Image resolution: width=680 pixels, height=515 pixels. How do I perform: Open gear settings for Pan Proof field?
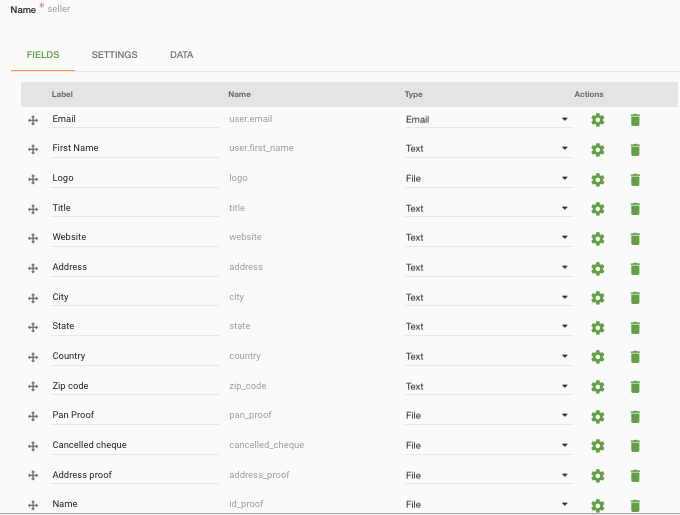click(x=598, y=417)
